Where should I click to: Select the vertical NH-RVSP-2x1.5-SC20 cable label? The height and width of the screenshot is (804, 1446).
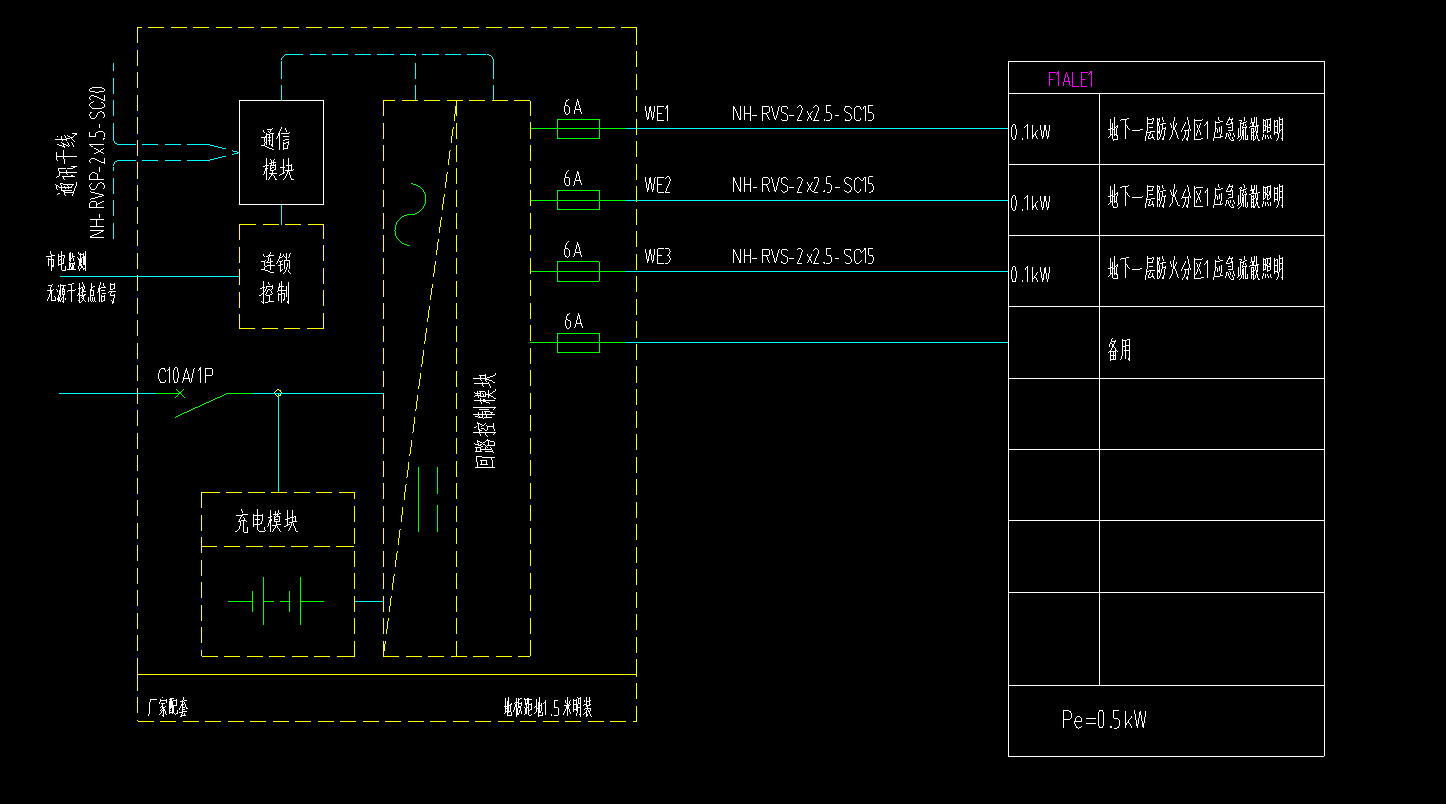[x=98, y=162]
